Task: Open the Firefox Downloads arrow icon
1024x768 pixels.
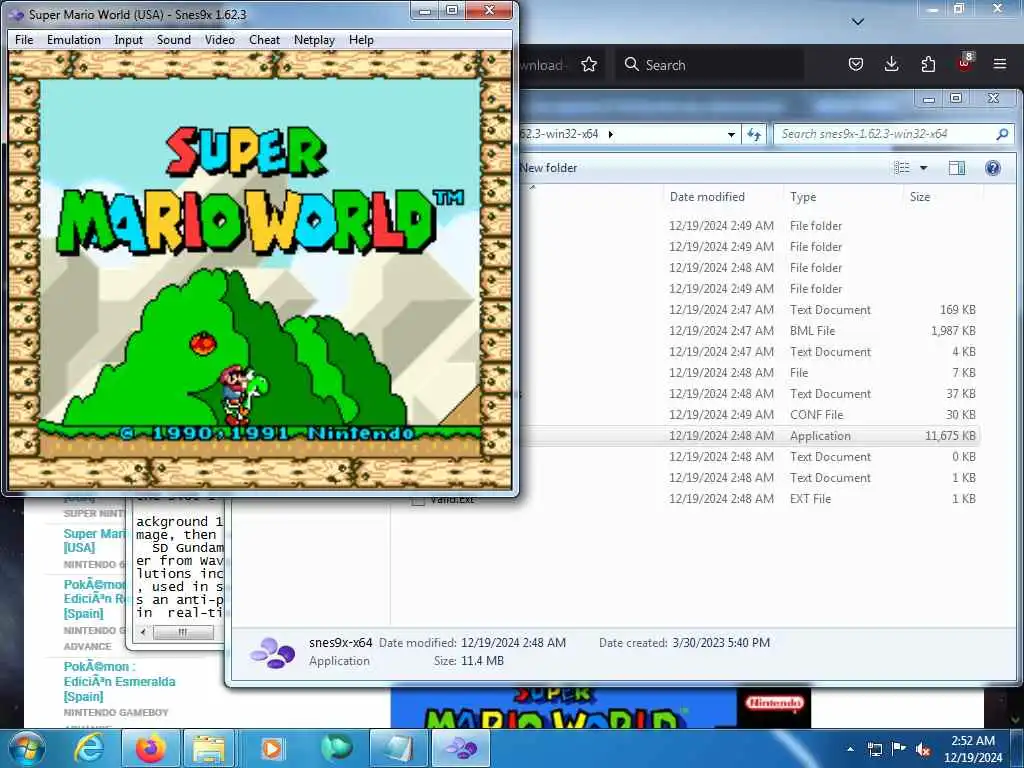Action: point(891,64)
